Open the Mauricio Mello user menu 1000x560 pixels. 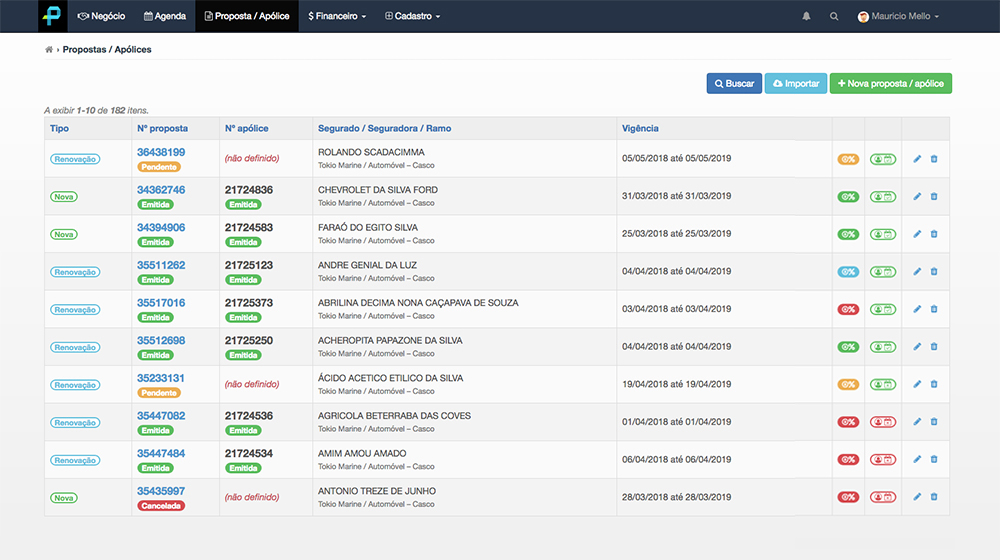[x=898, y=16]
